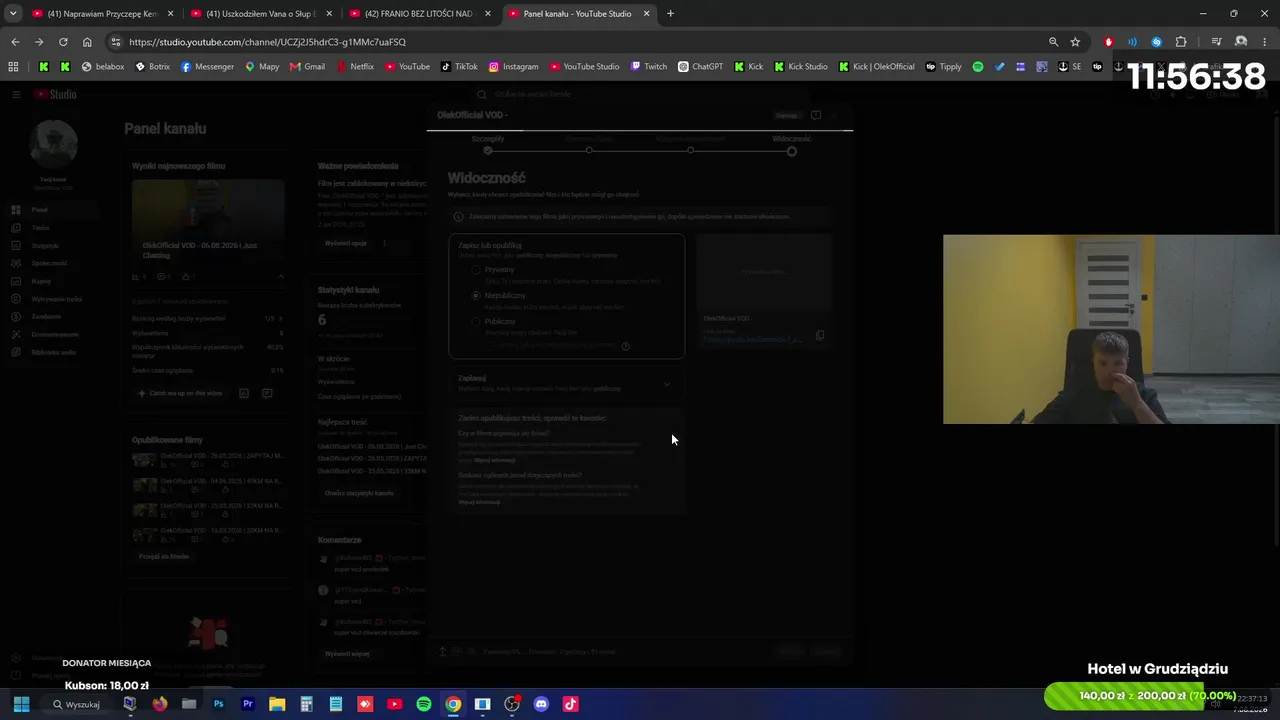
Task: Switch to the Uszkodziłem Vana o Słup tab
Action: (262, 14)
